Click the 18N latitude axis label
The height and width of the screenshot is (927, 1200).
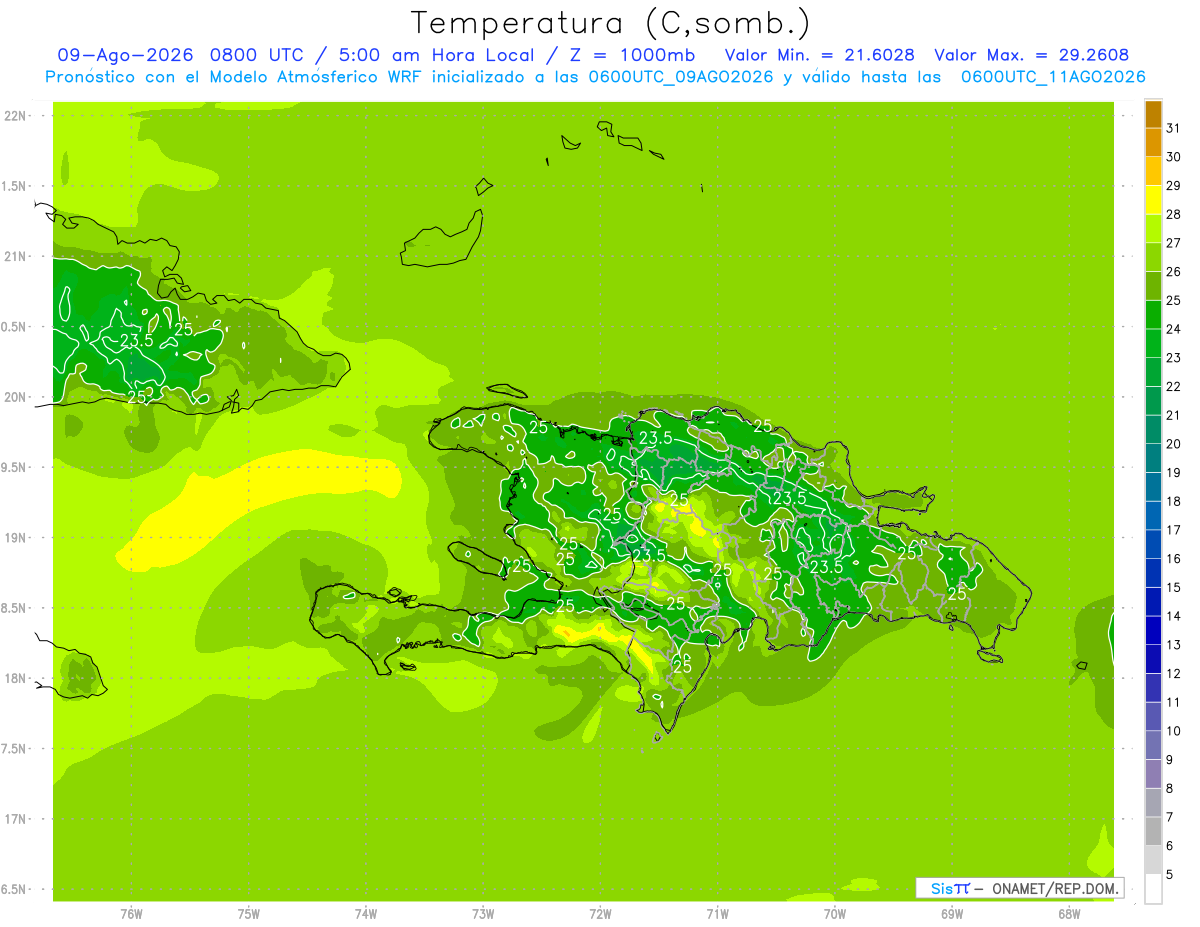(15, 678)
